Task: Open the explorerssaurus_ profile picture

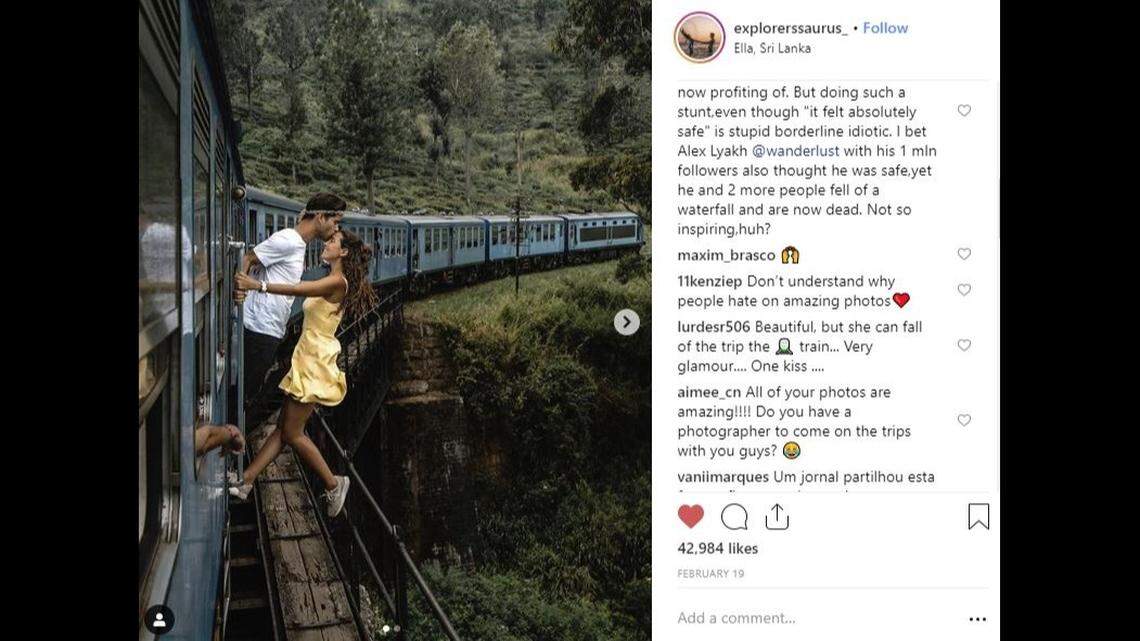Action: 699,37
